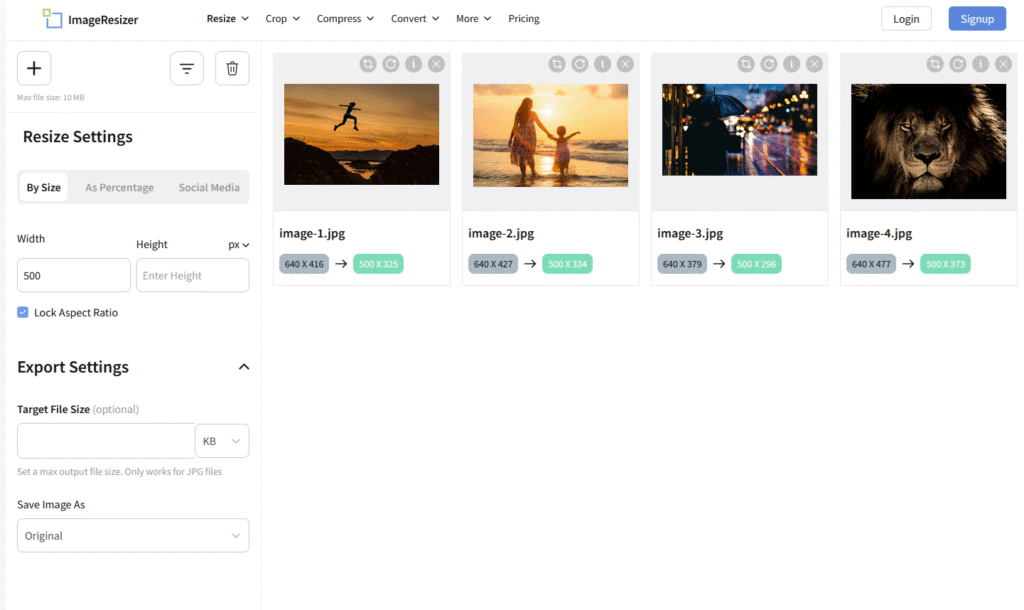View info for image-3.jpg via info icon
1024x610 pixels.
click(x=791, y=63)
